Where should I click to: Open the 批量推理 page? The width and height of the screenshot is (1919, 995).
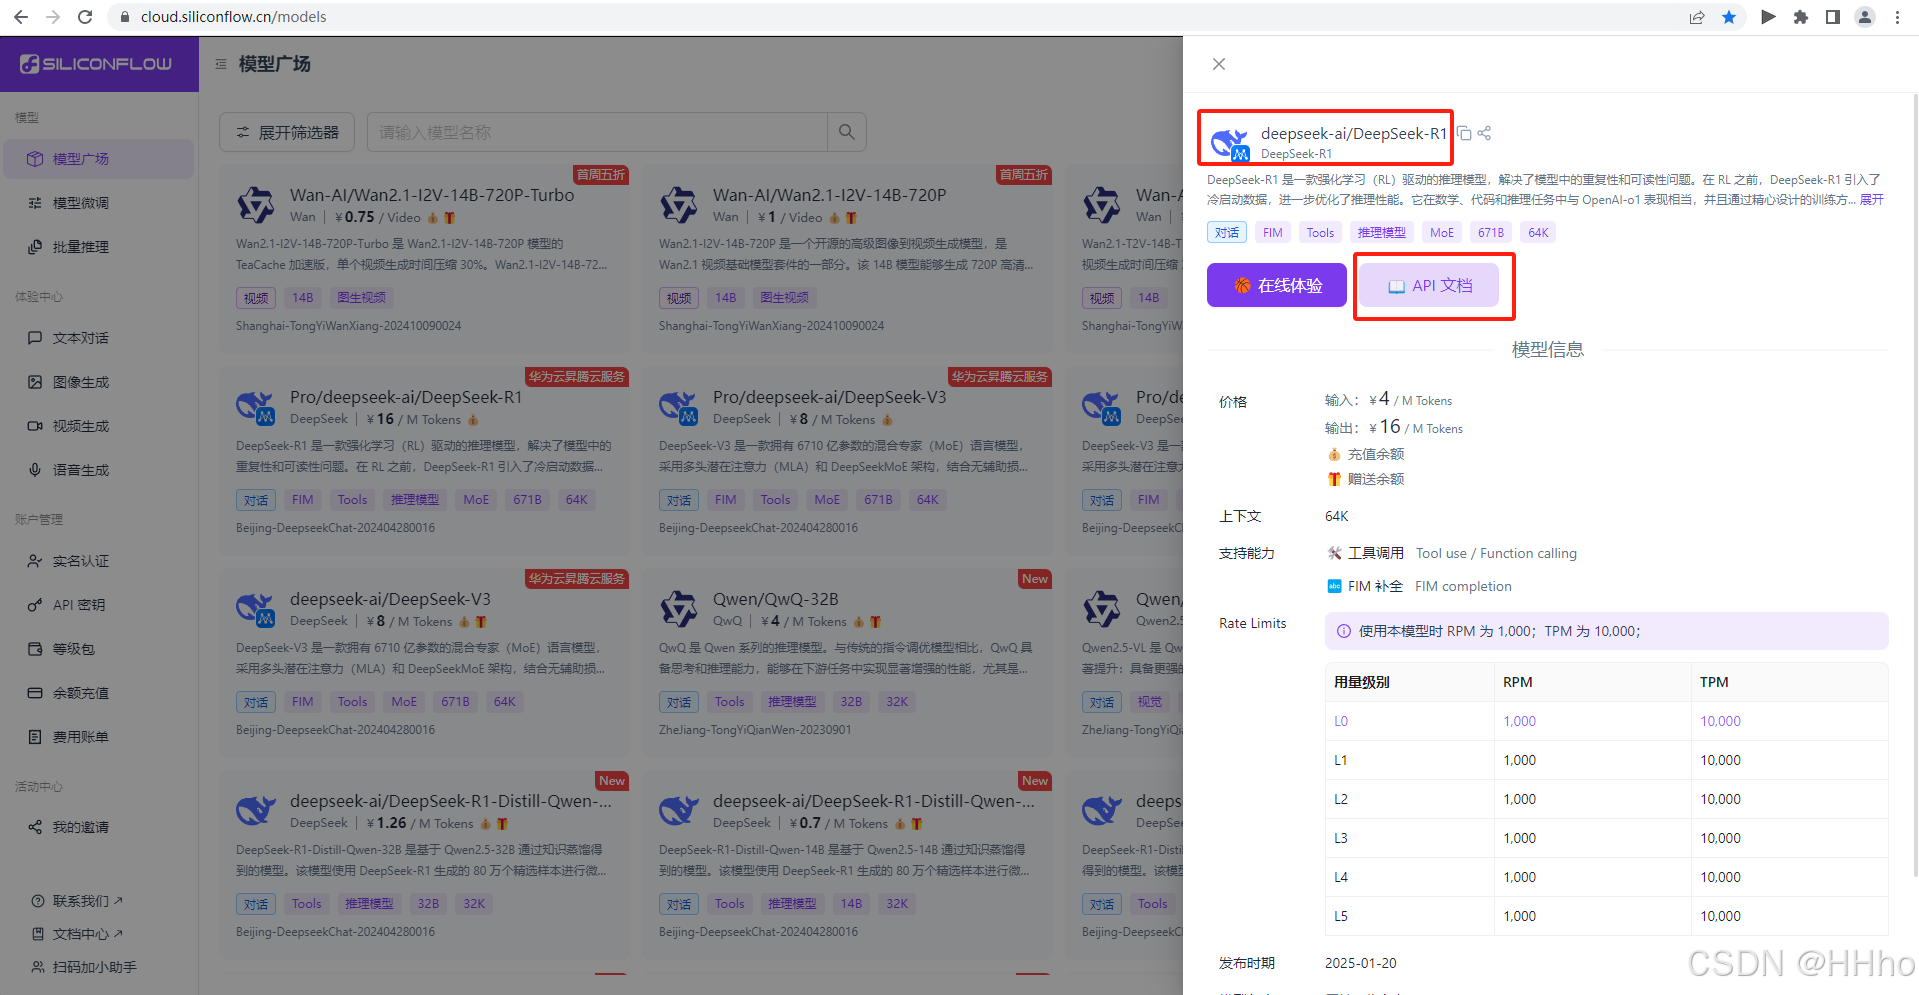pyautogui.click(x=78, y=247)
